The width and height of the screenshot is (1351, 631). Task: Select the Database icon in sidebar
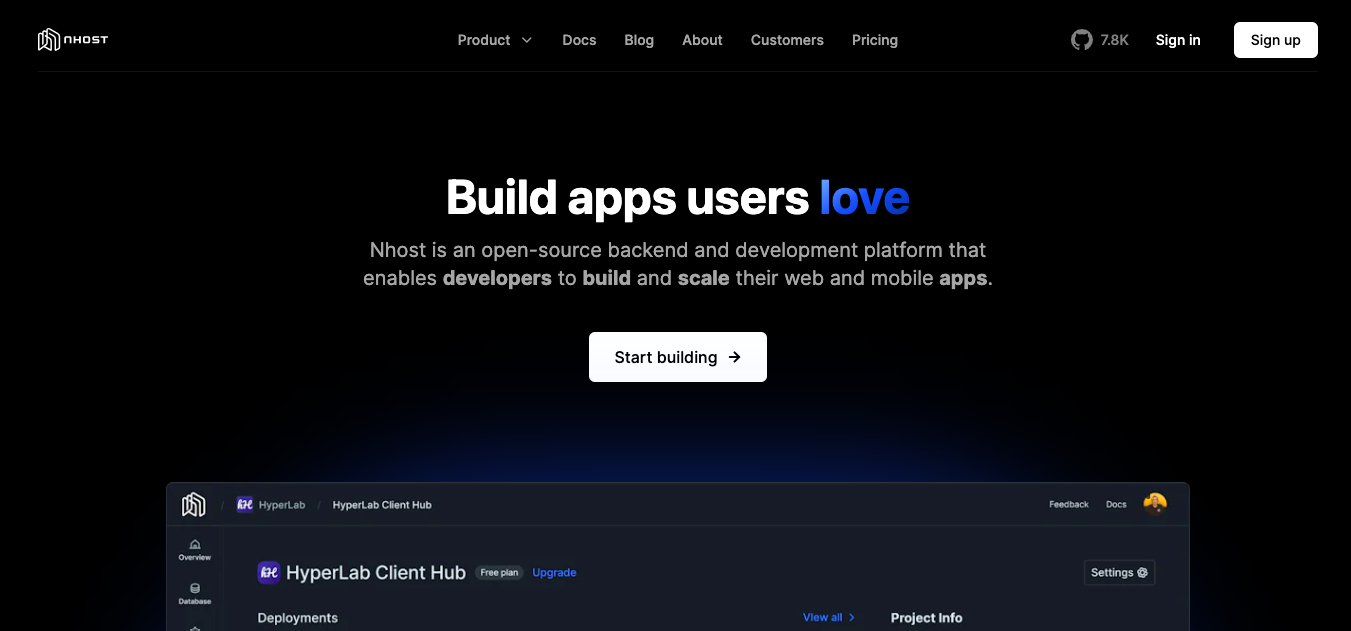tap(194, 588)
